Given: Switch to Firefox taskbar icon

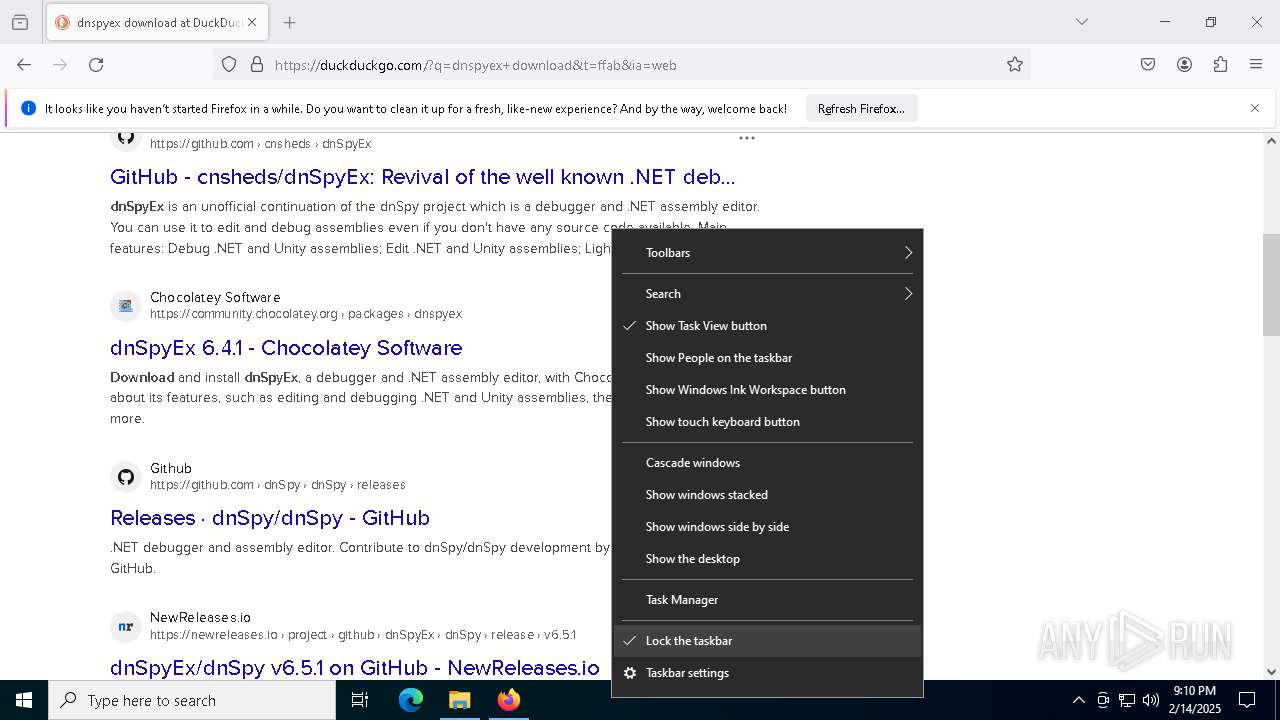Looking at the screenshot, I should pos(509,700).
